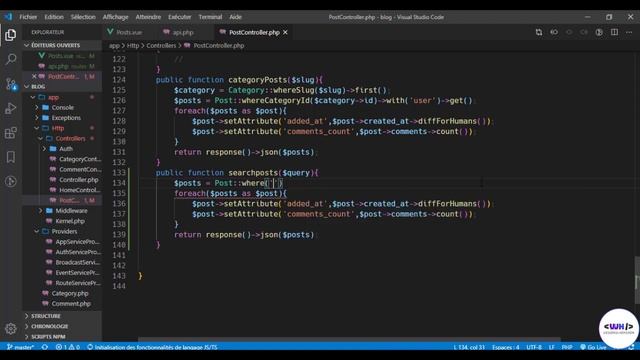Collapse the Providers folder
This screenshot has width=640, height=360.
tap(64, 231)
